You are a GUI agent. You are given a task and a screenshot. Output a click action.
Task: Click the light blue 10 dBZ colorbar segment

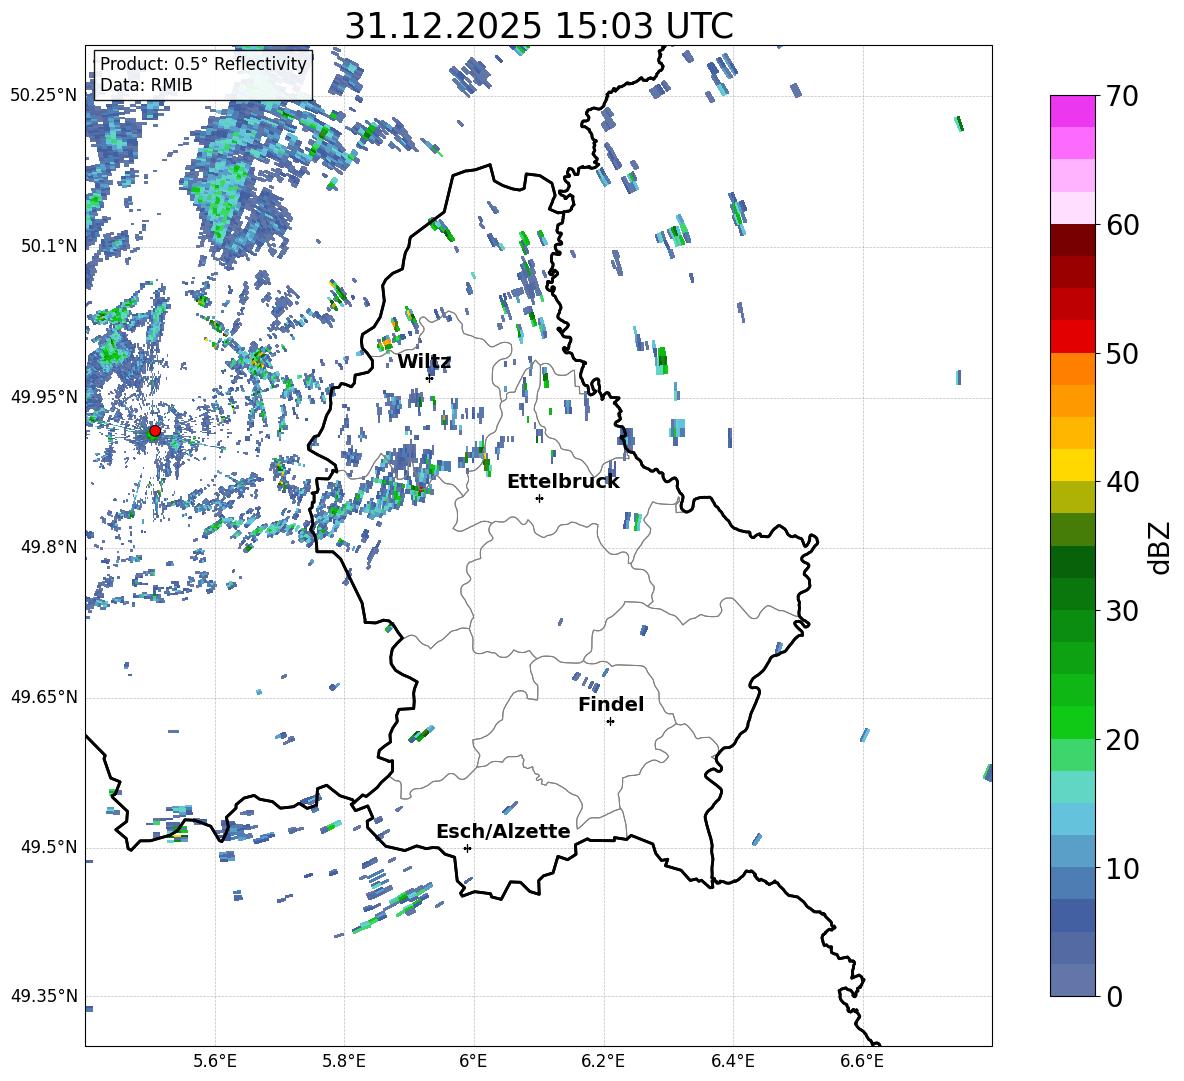coord(1072,852)
